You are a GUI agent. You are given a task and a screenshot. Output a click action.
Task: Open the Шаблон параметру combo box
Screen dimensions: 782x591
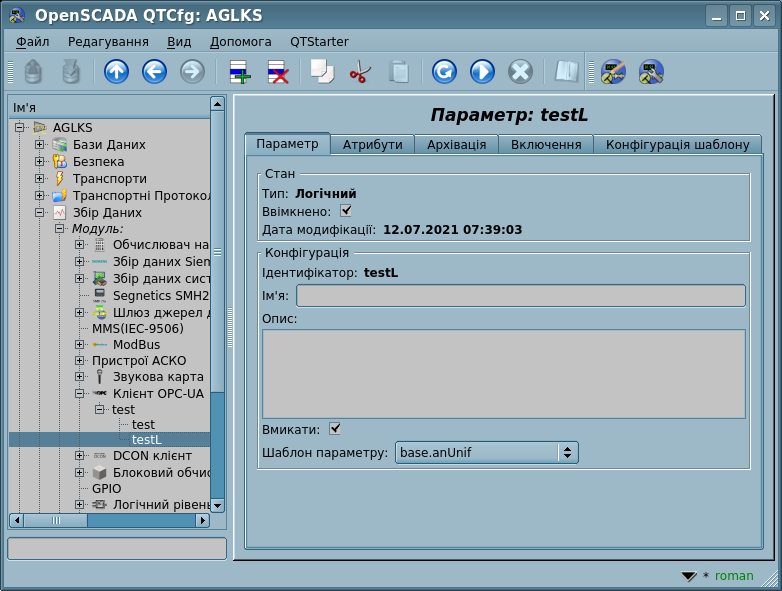coord(486,453)
